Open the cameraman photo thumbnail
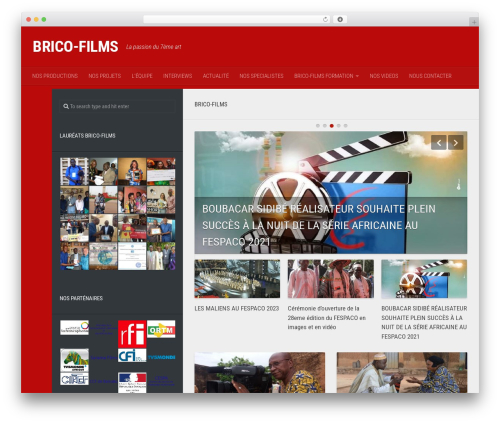 (x=260, y=372)
